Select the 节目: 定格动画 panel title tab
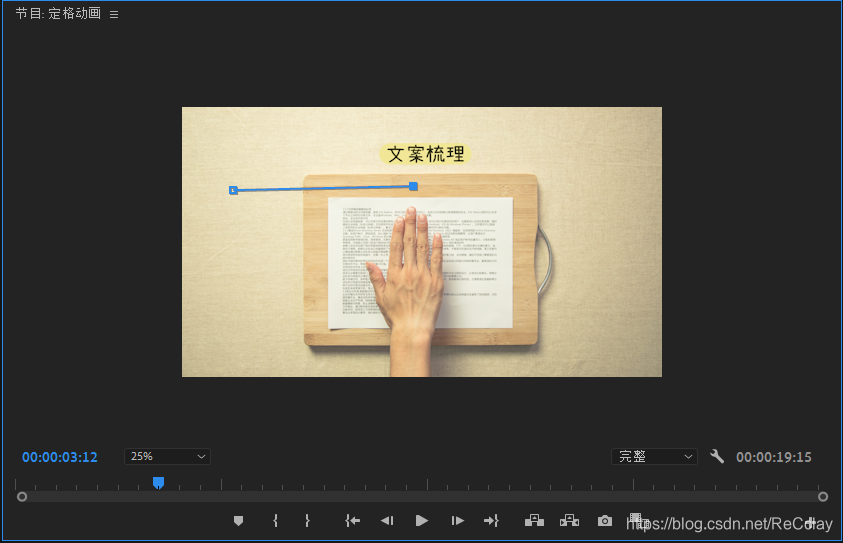 point(58,13)
